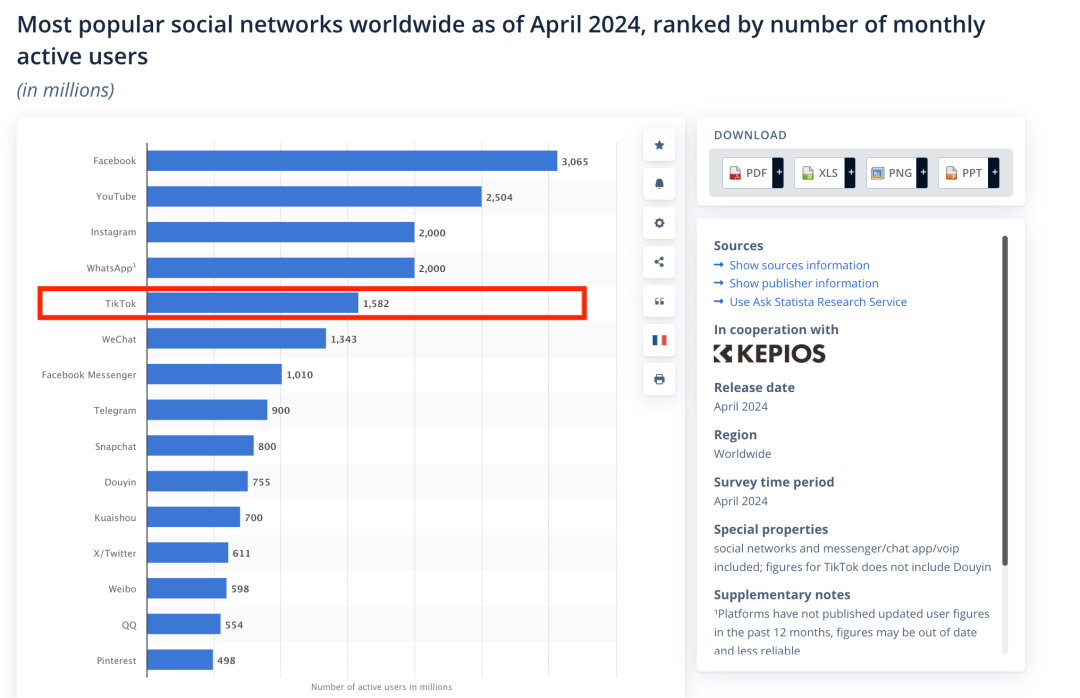Download the chart as PDF
This screenshot has width=1080, height=698.
[x=747, y=173]
